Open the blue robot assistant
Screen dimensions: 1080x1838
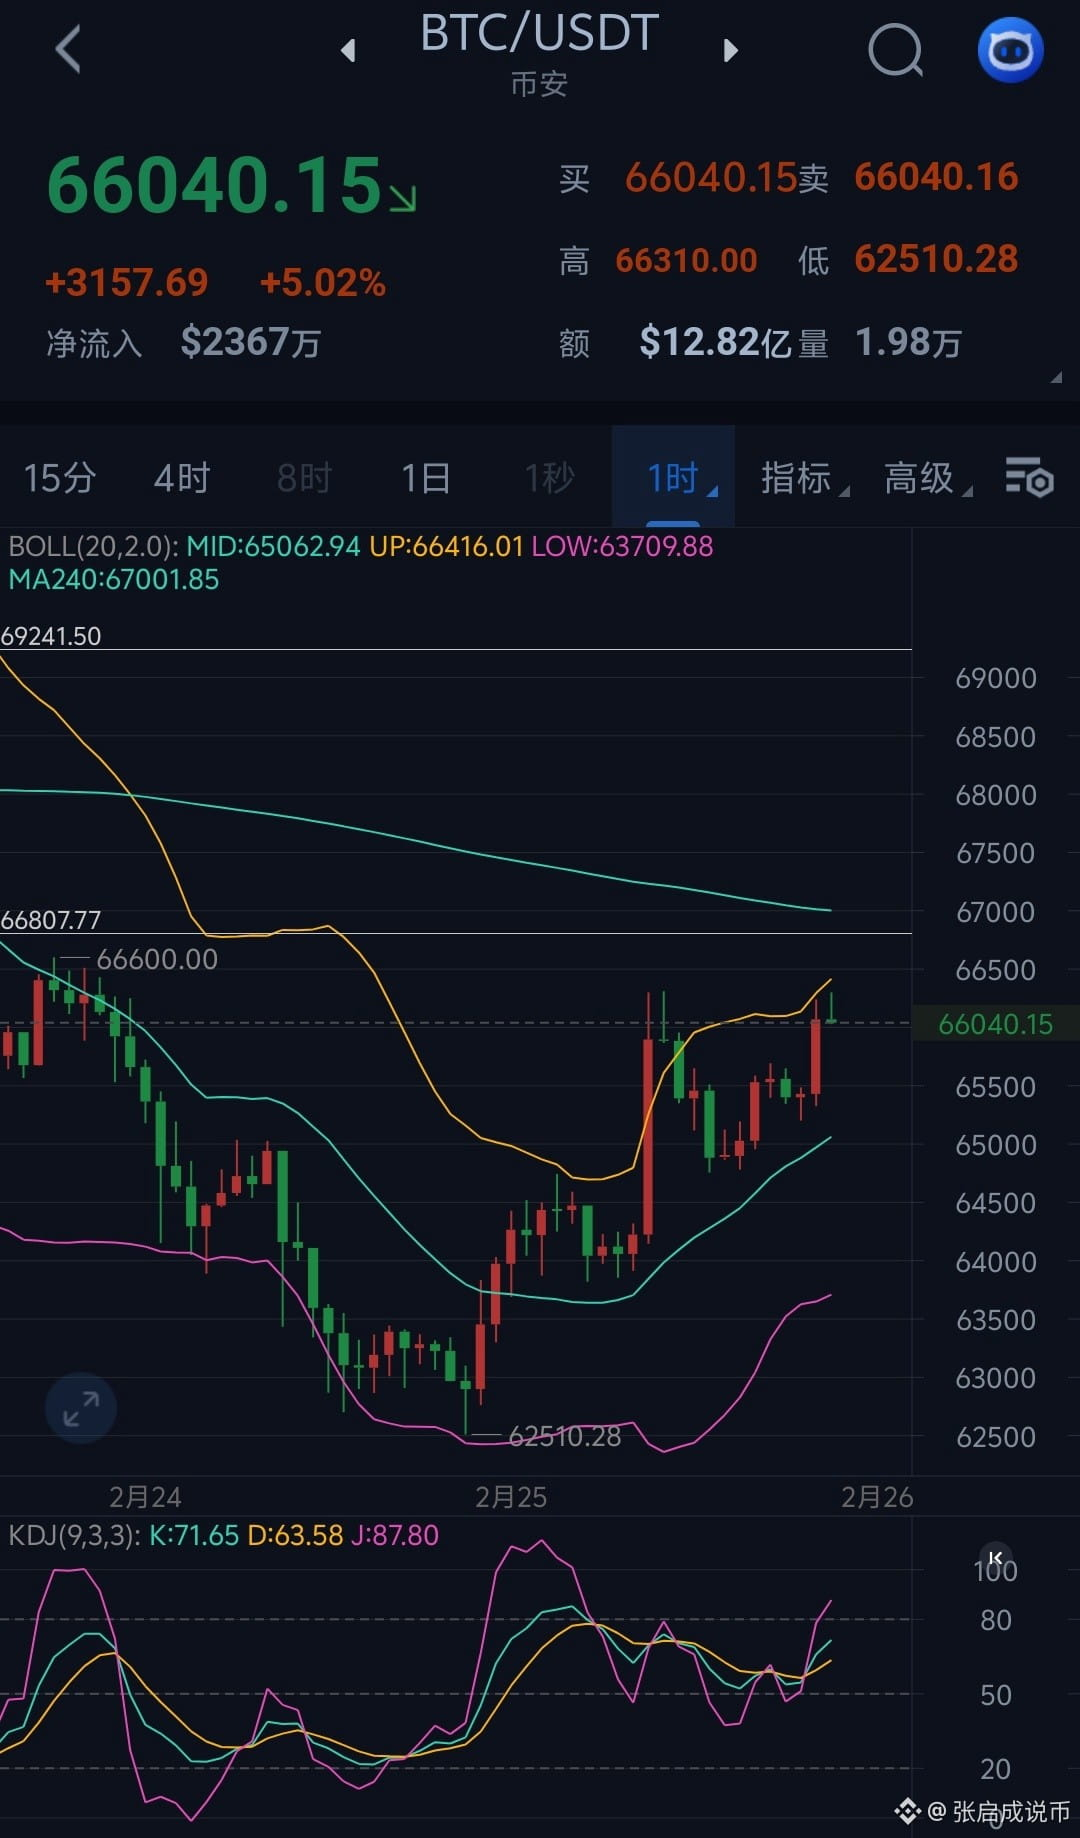(1010, 50)
